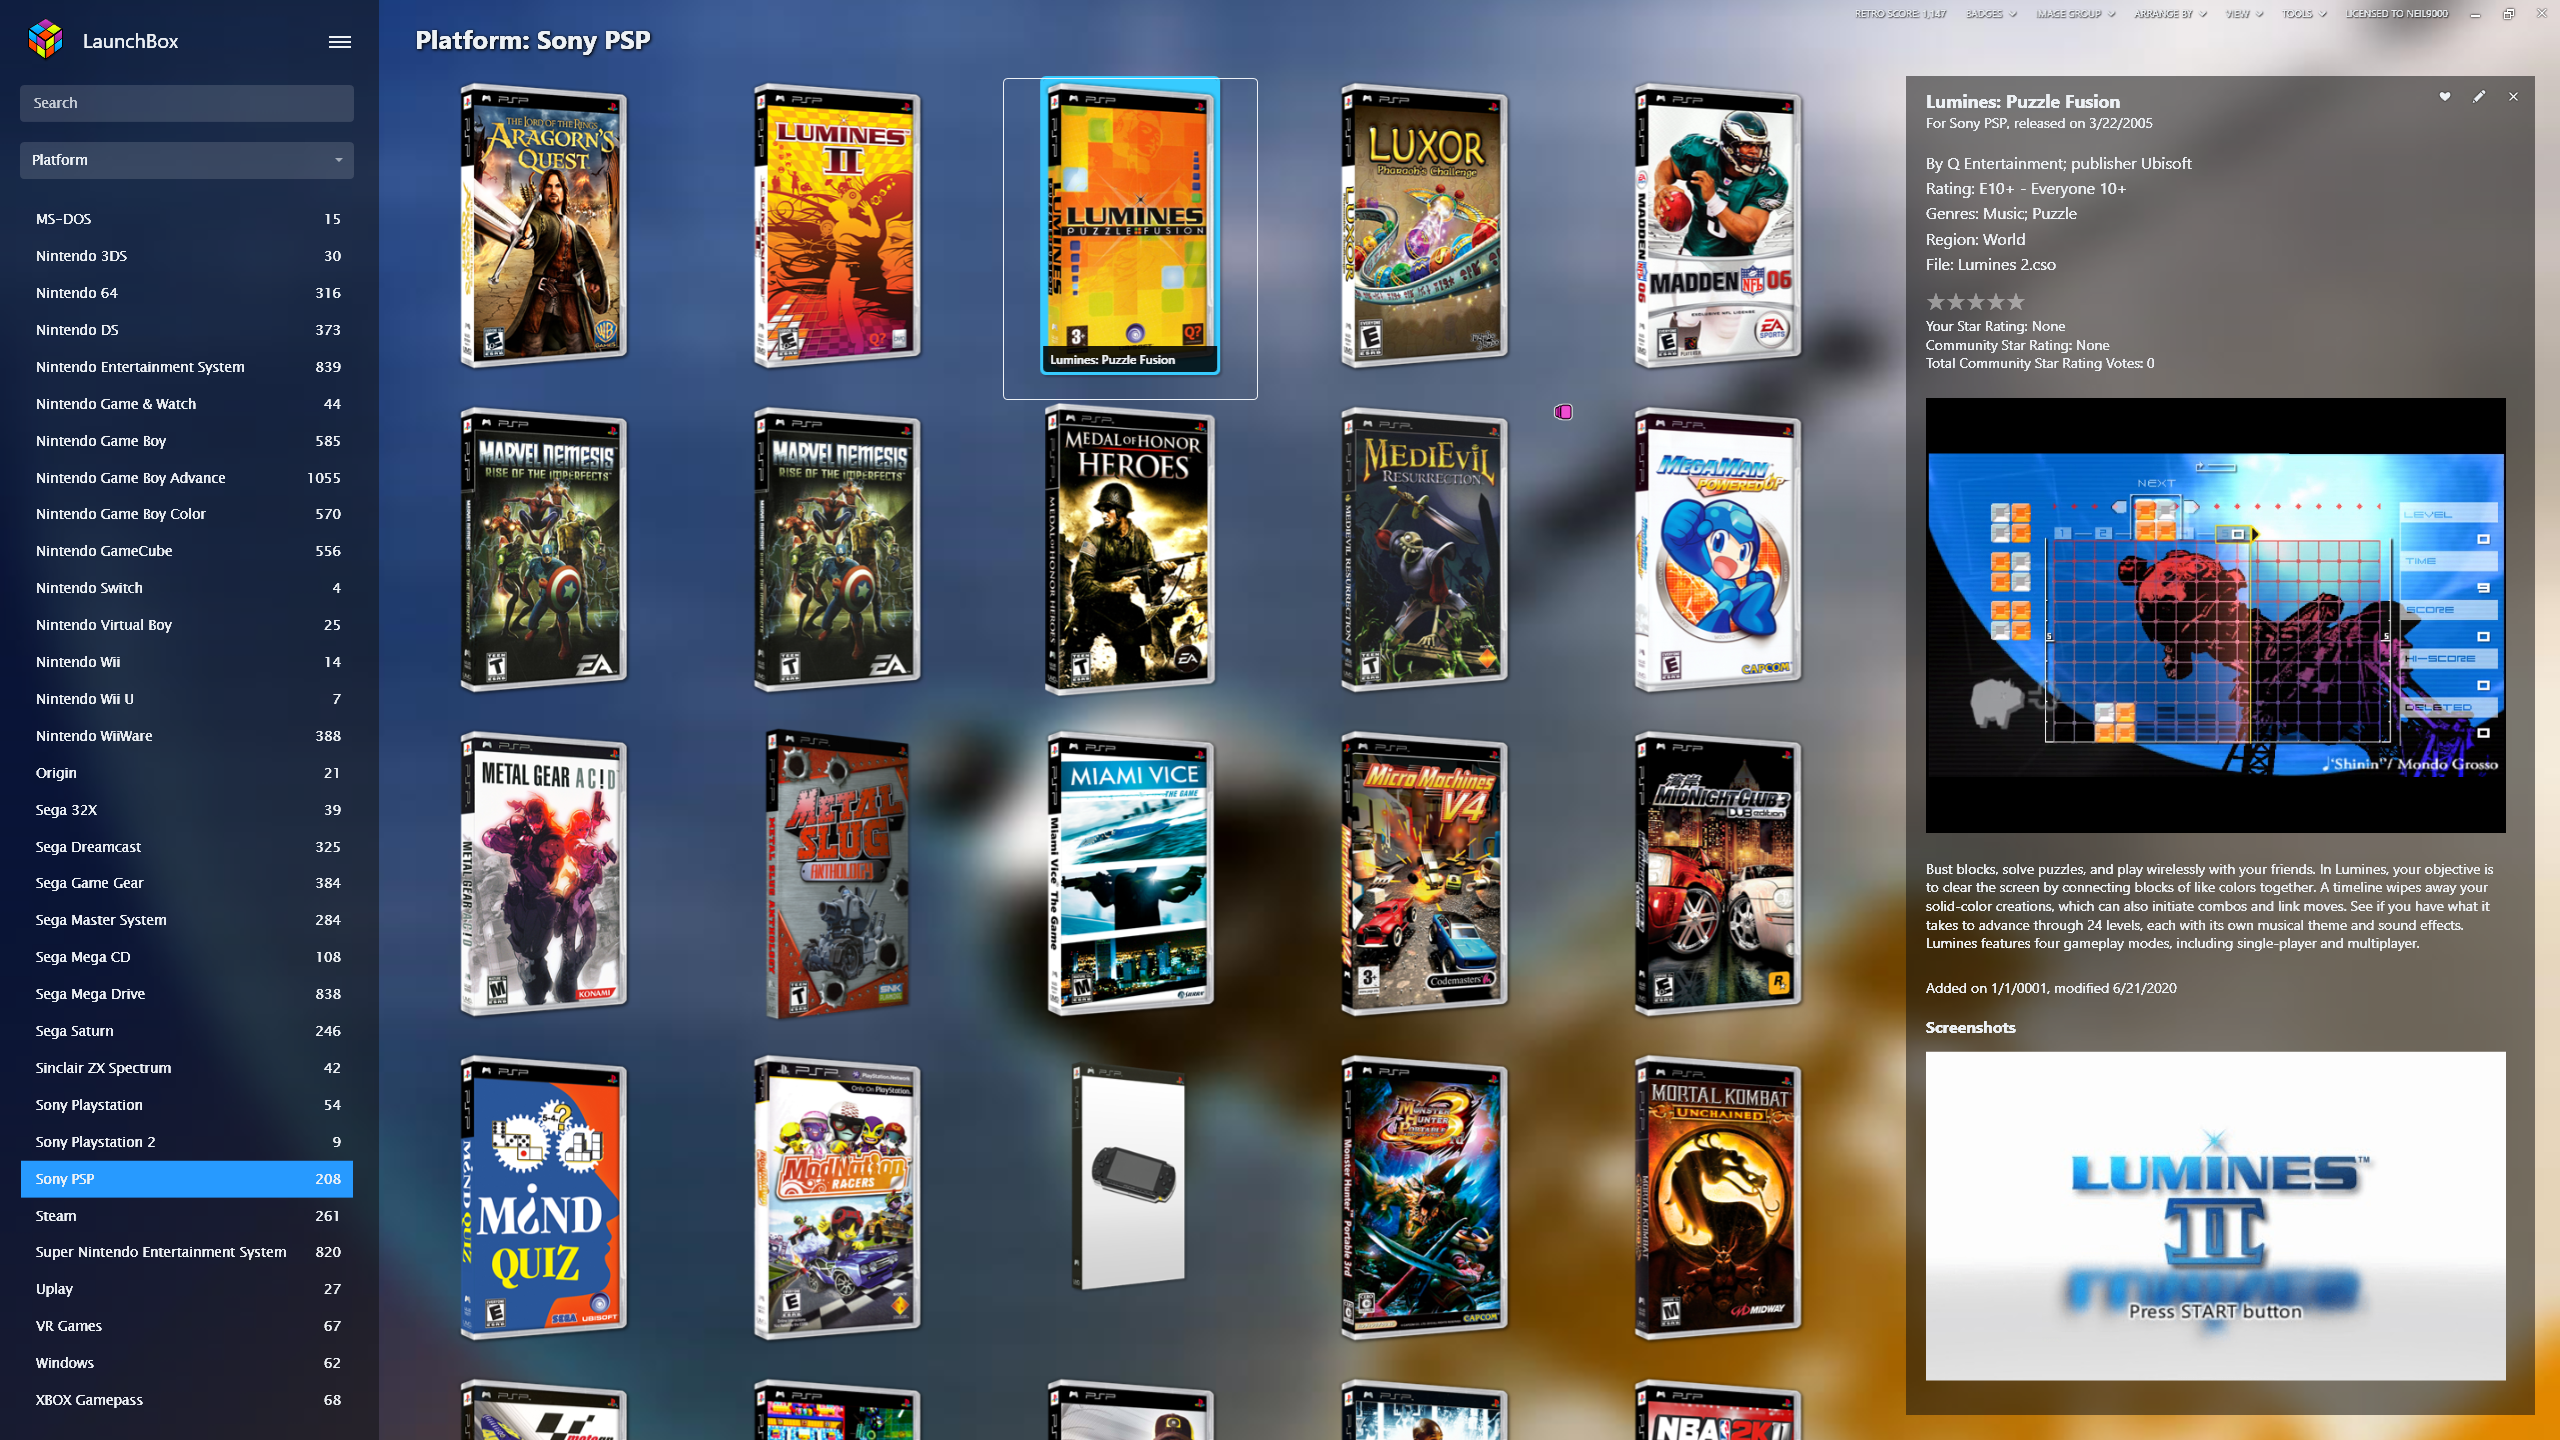Select the Nintendo Virtual Boy platform
Viewport: 2560px width, 1440px height.
pos(187,625)
